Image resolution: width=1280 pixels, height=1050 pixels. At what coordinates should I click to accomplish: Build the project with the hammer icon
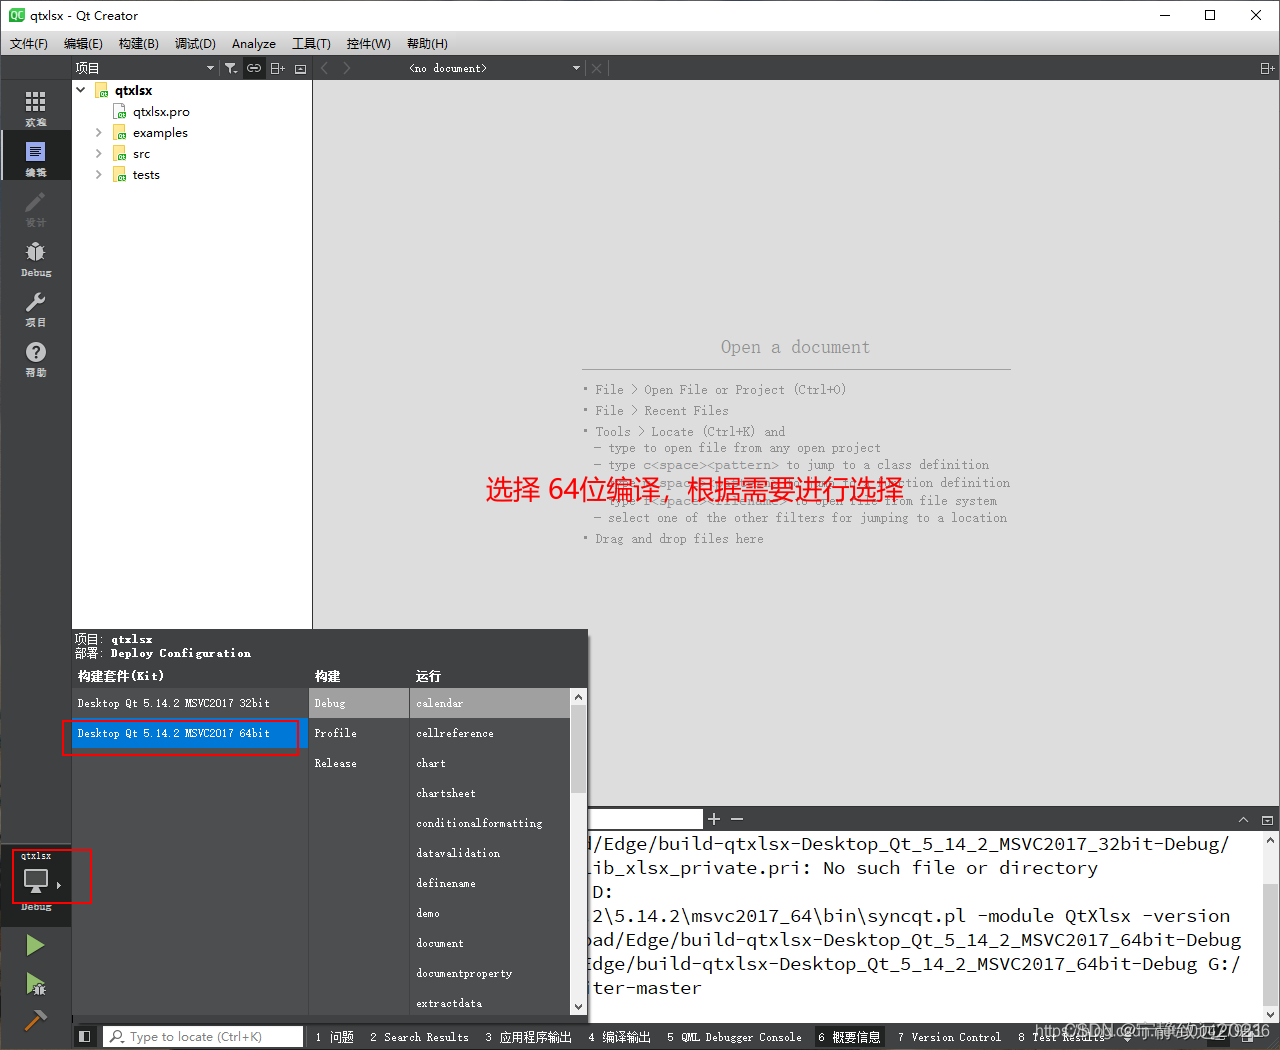point(35,1020)
